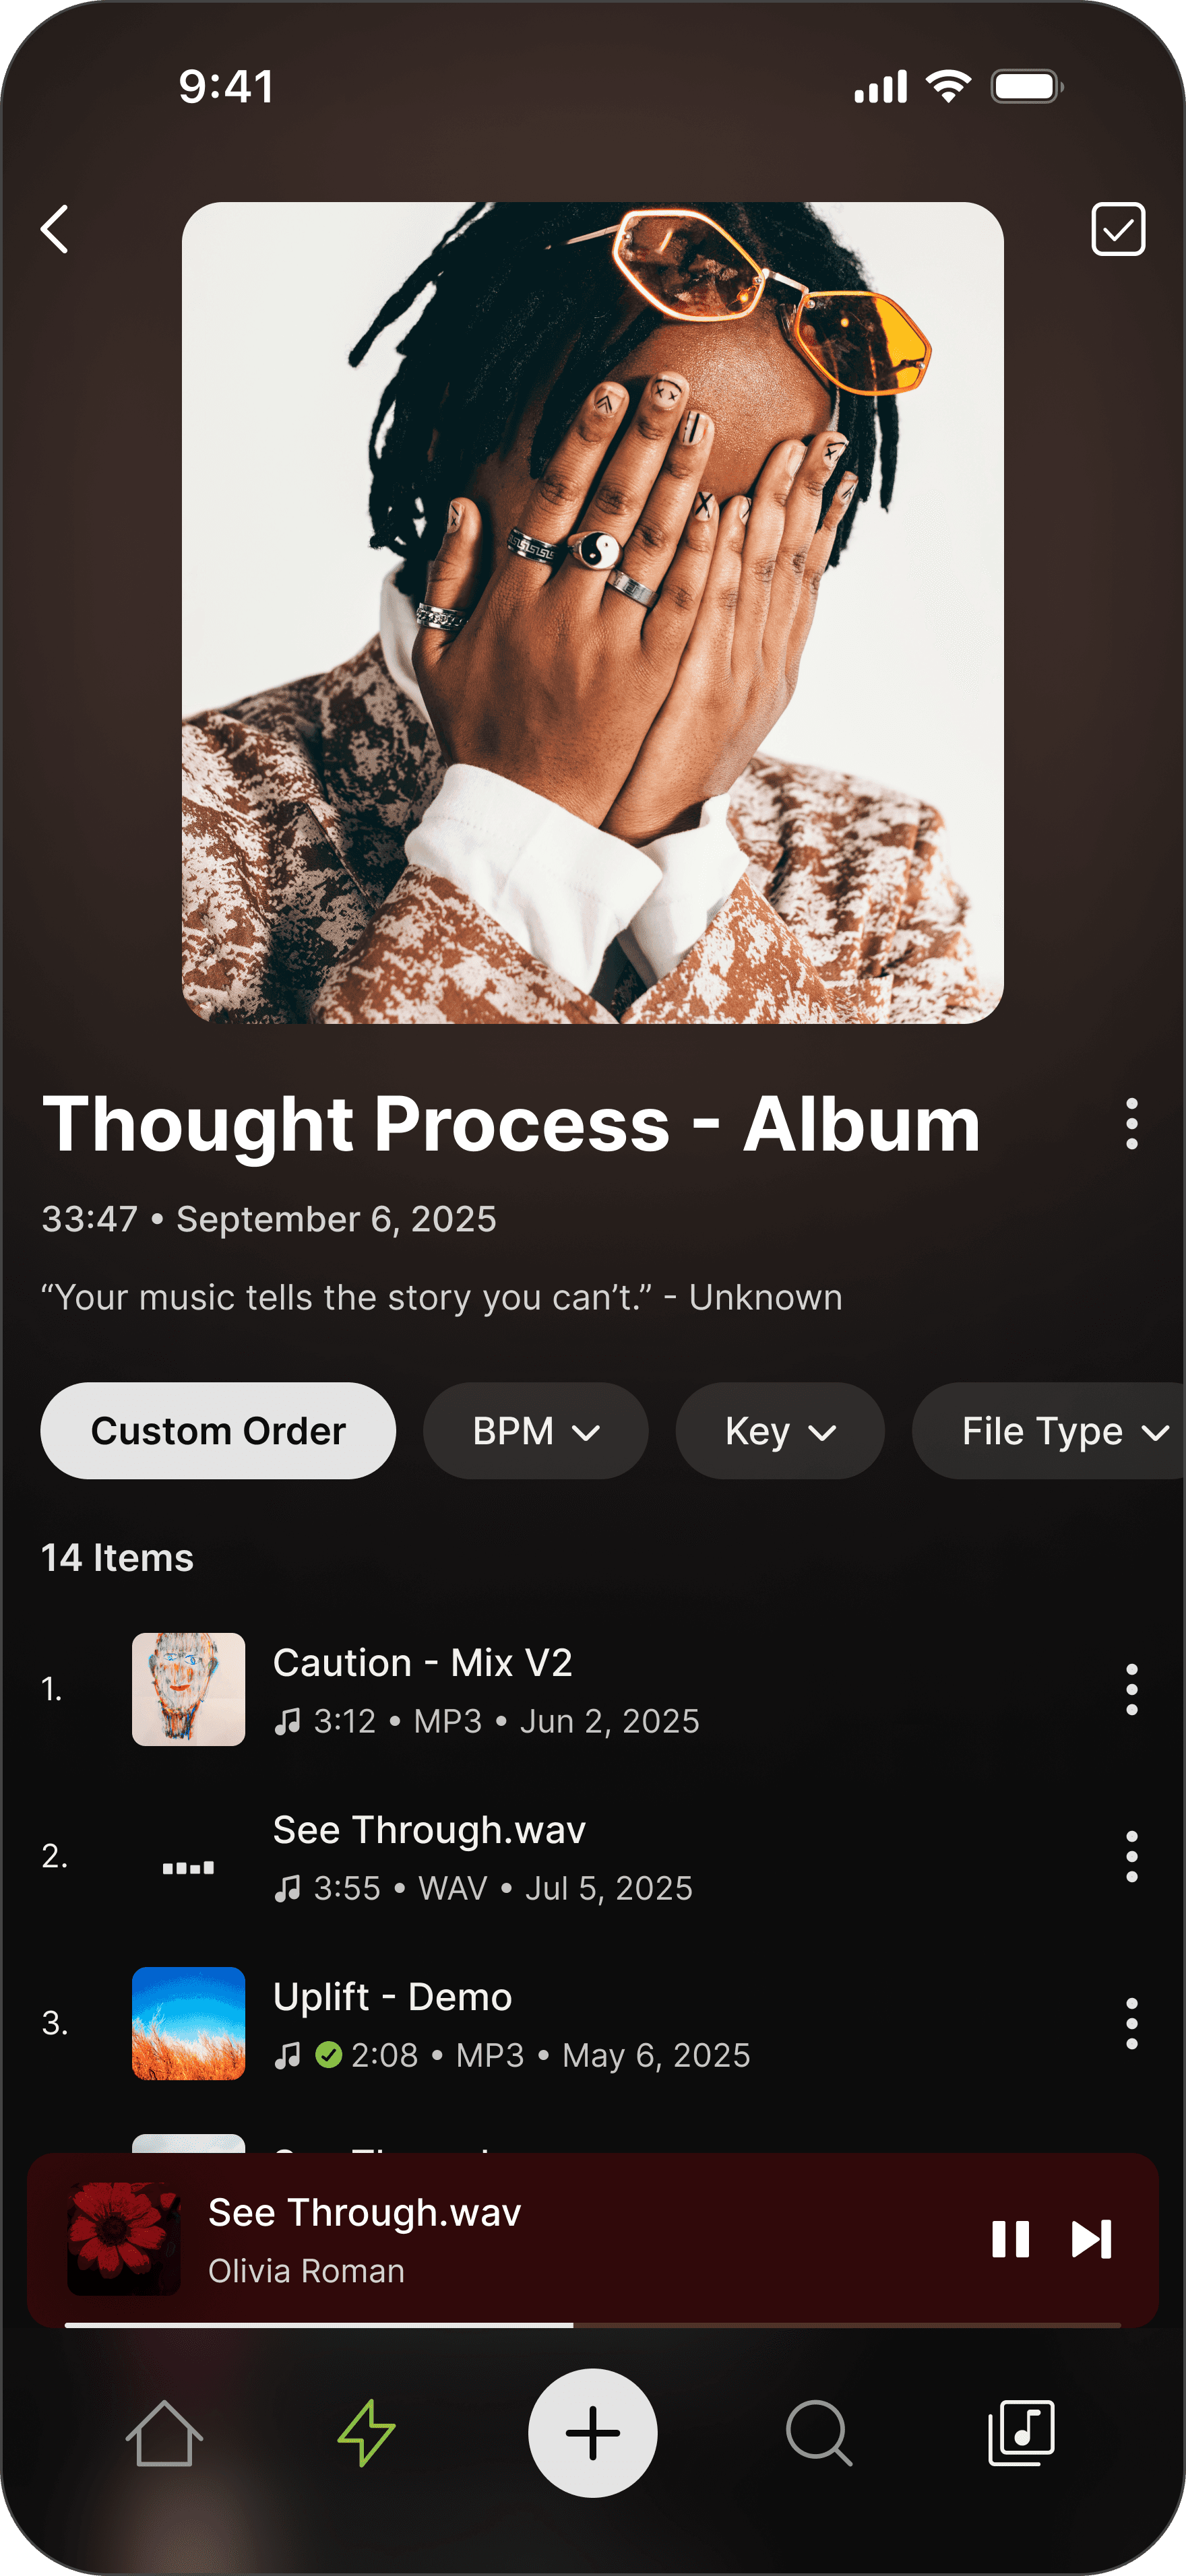This screenshot has height=2576, width=1186.
Task: Expand the File Type filter dropdown
Action: pos(1049,1431)
